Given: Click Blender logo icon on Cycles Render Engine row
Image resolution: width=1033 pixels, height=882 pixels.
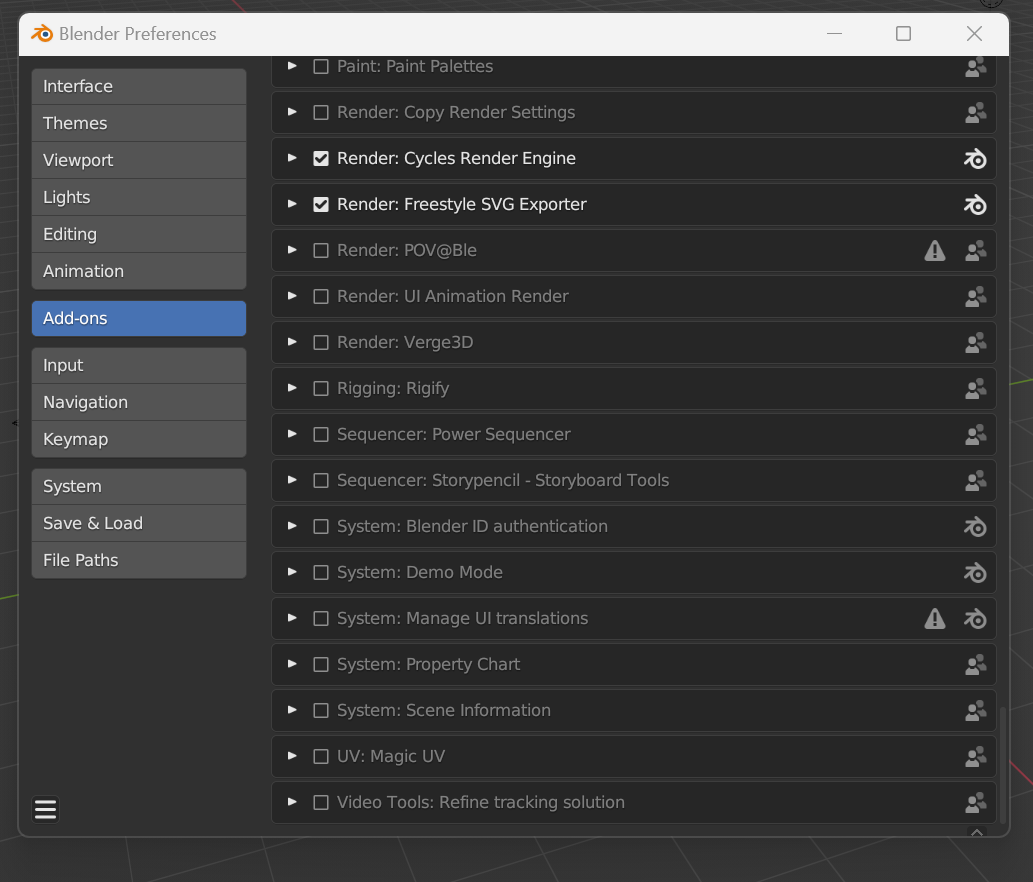Looking at the screenshot, I should (x=976, y=159).
